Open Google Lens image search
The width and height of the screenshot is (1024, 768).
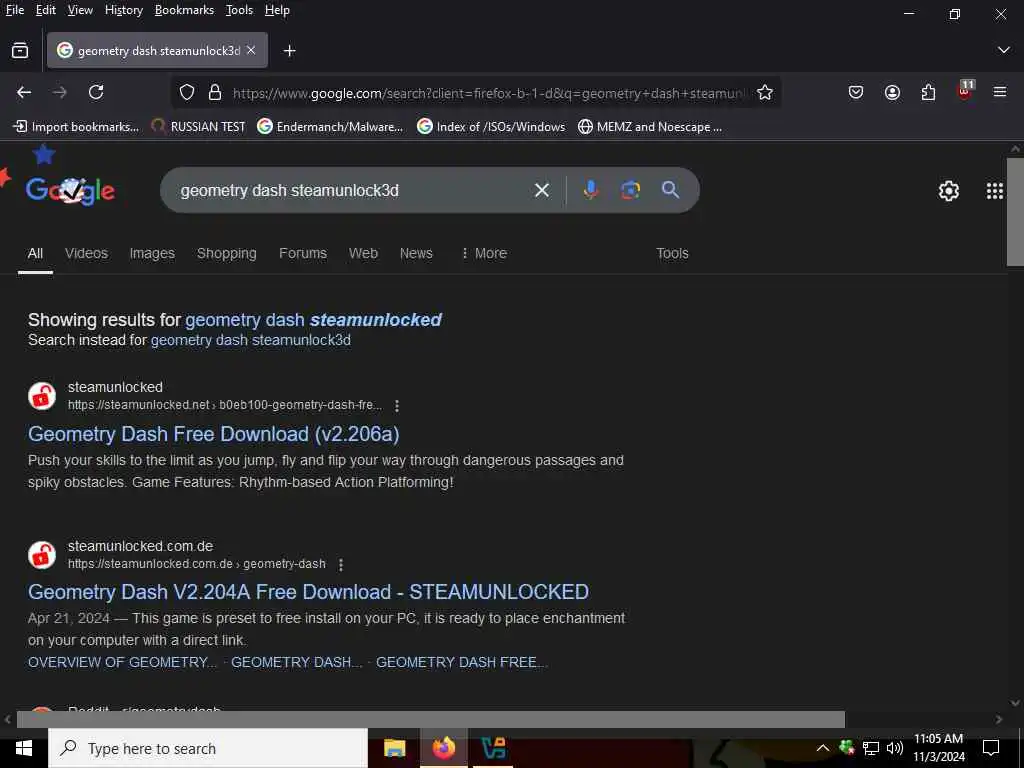click(x=630, y=190)
